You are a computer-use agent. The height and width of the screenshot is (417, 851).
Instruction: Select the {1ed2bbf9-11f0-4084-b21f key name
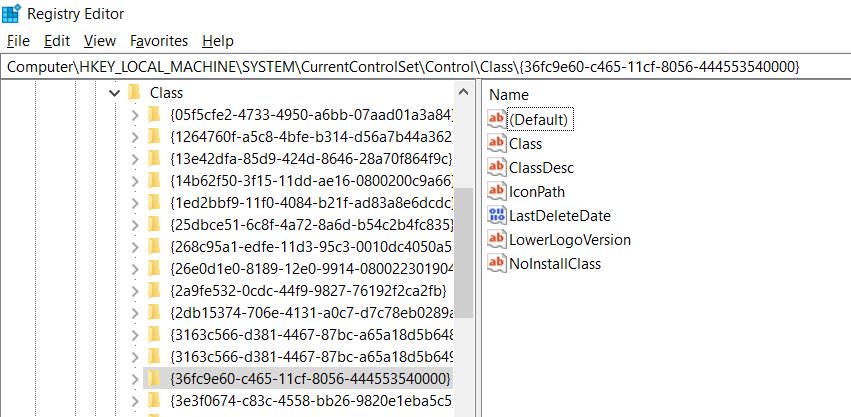click(x=311, y=203)
